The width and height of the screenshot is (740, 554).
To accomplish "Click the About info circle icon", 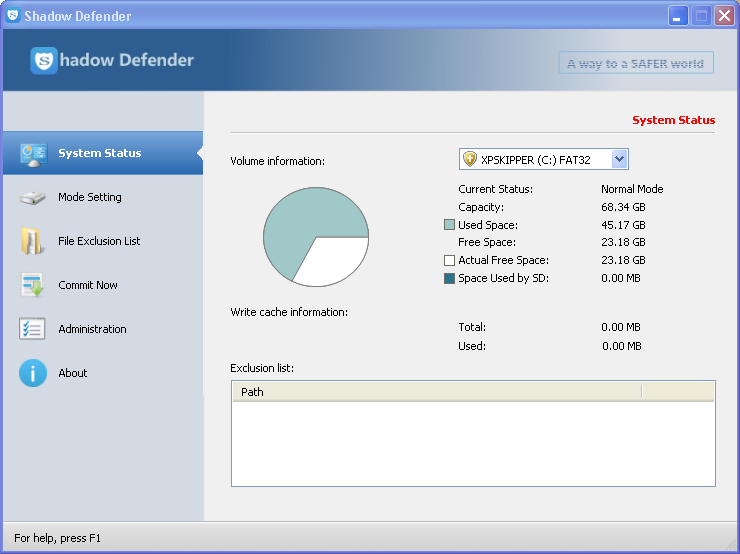I will click(33, 373).
